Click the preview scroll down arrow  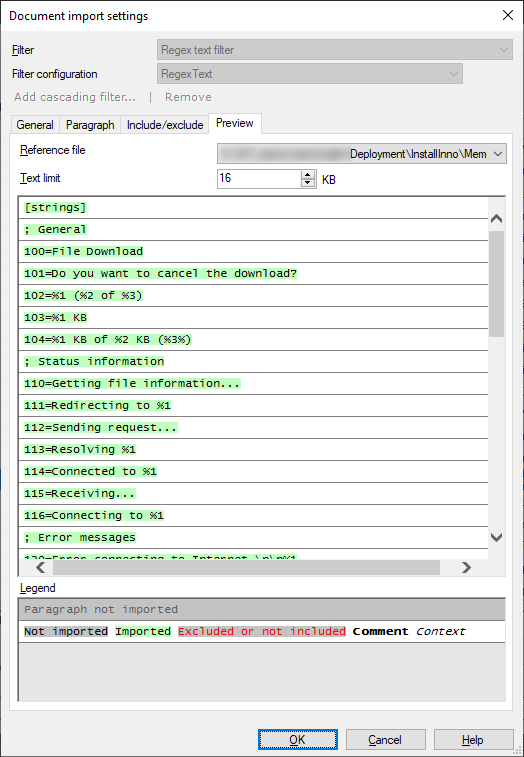click(x=496, y=537)
